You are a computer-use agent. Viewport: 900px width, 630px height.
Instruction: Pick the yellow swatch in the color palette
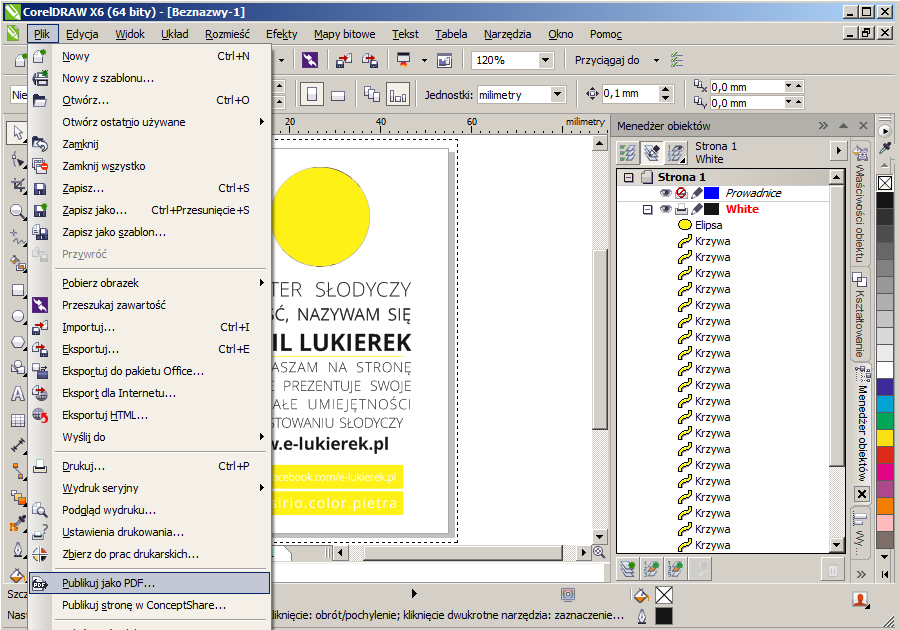(885, 437)
